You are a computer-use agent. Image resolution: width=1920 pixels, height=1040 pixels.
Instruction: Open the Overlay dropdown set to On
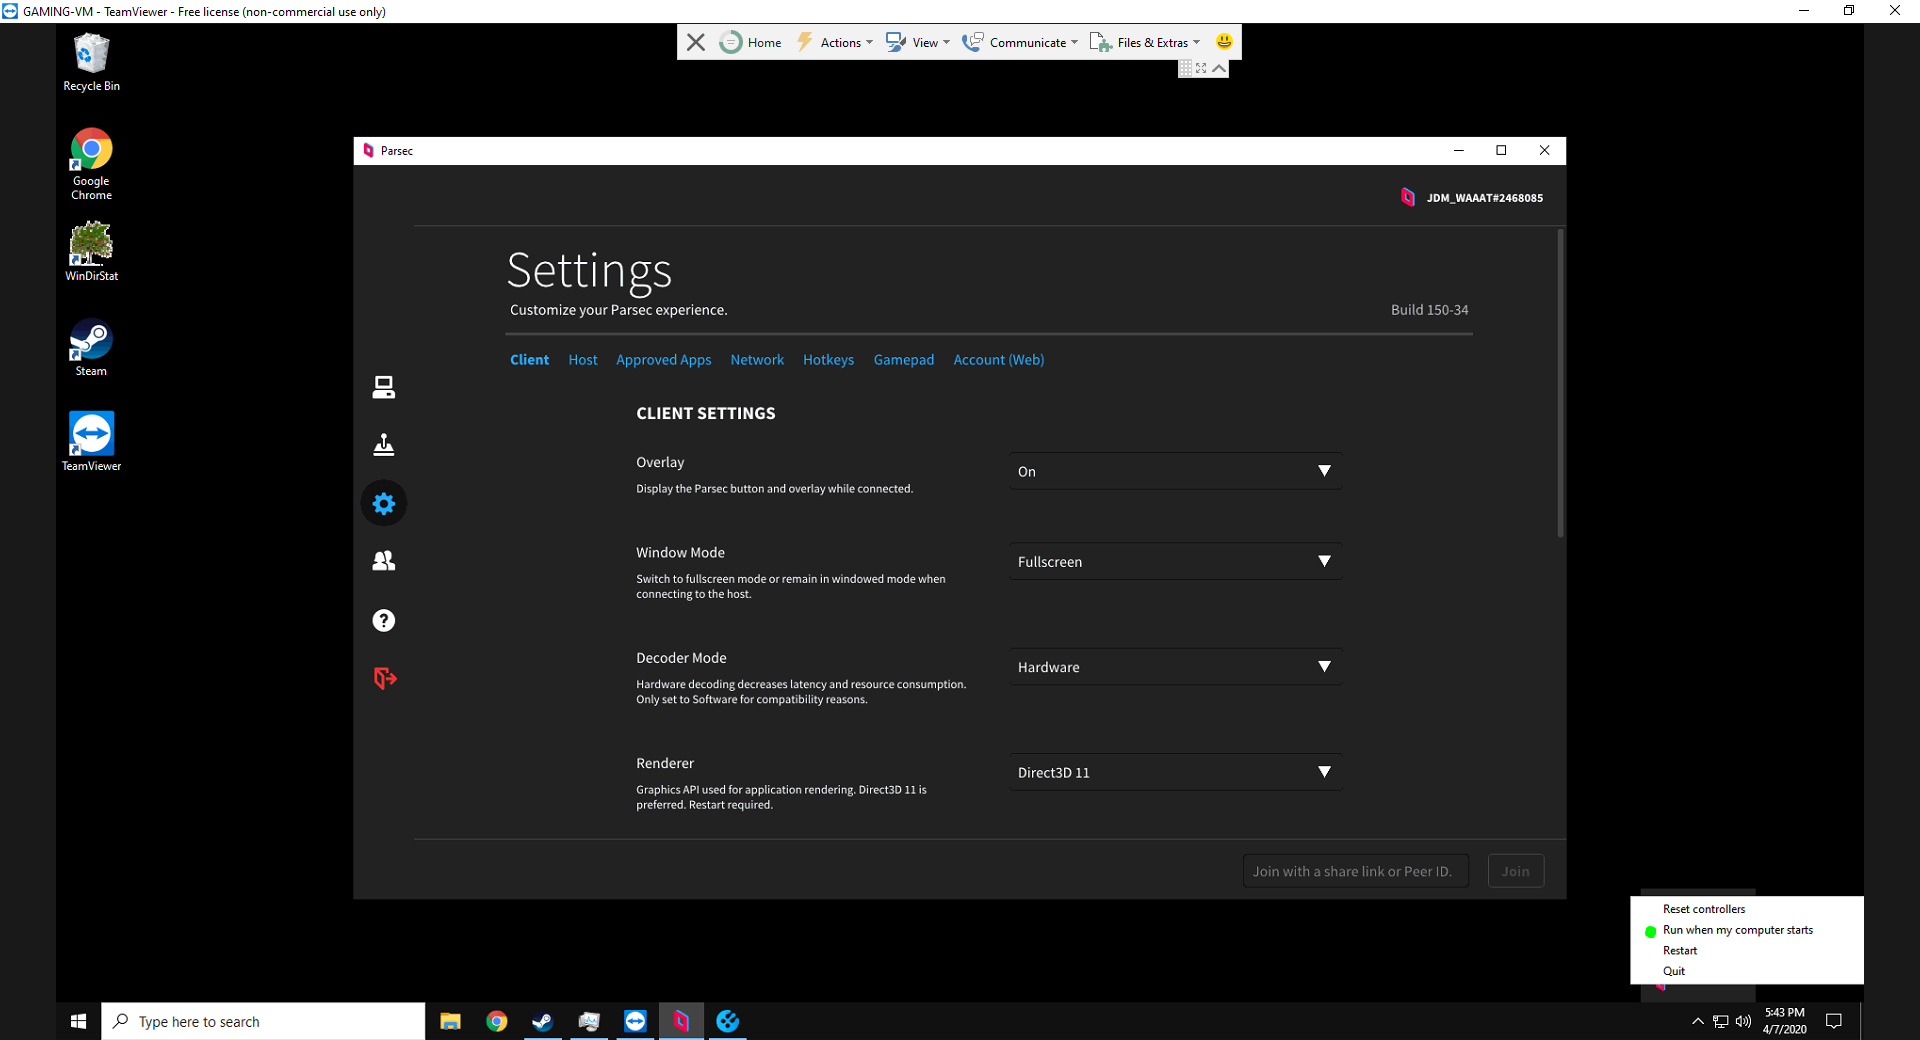[1175, 471]
